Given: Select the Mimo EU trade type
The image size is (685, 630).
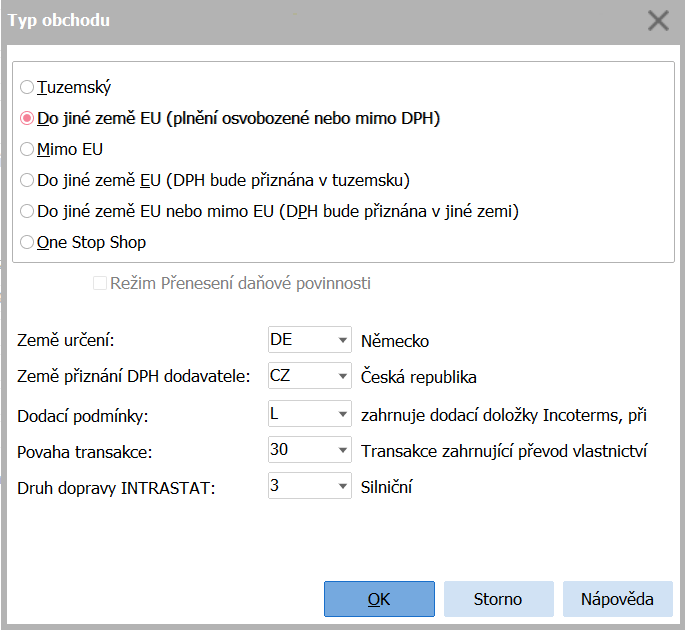Looking at the screenshot, I should point(27,149).
